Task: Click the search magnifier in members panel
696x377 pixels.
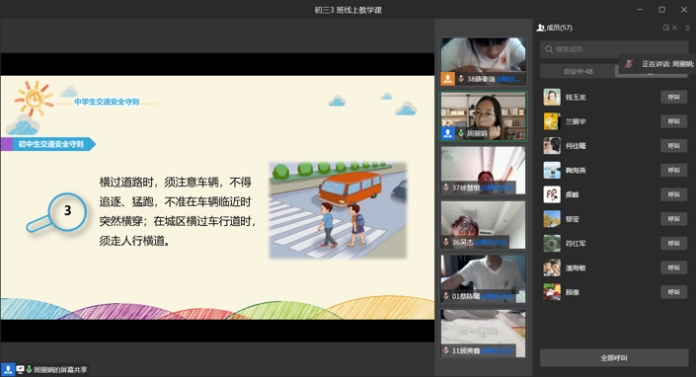Action: (x=549, y=49)
